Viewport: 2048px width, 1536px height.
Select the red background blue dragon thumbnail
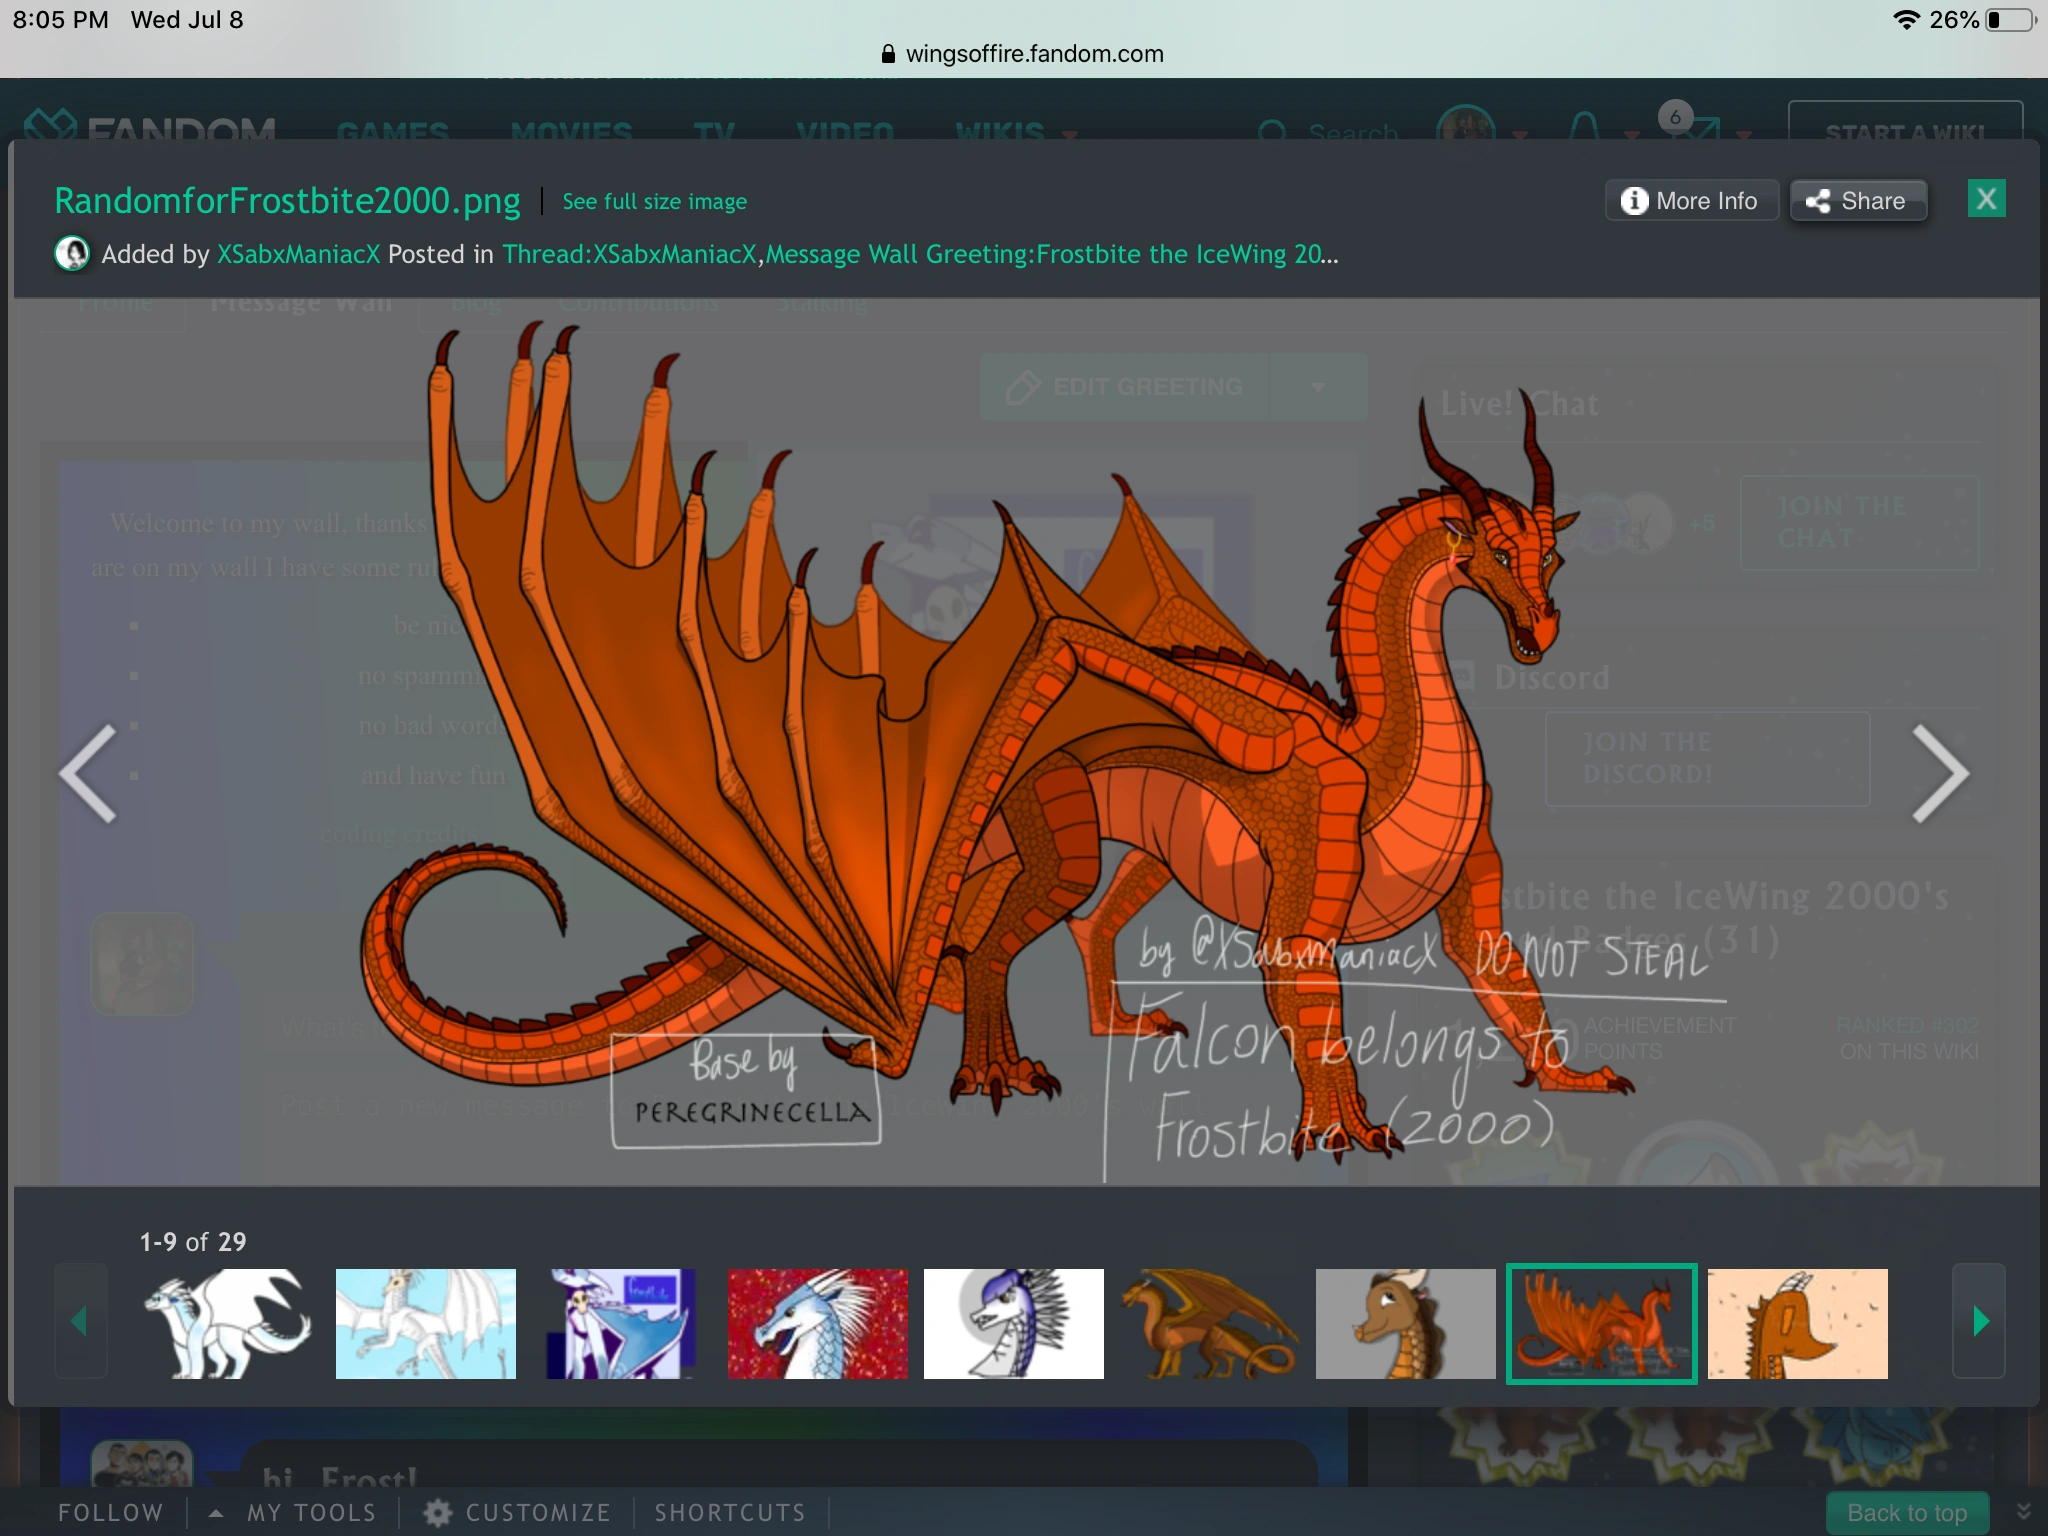tap(817, 1323)
